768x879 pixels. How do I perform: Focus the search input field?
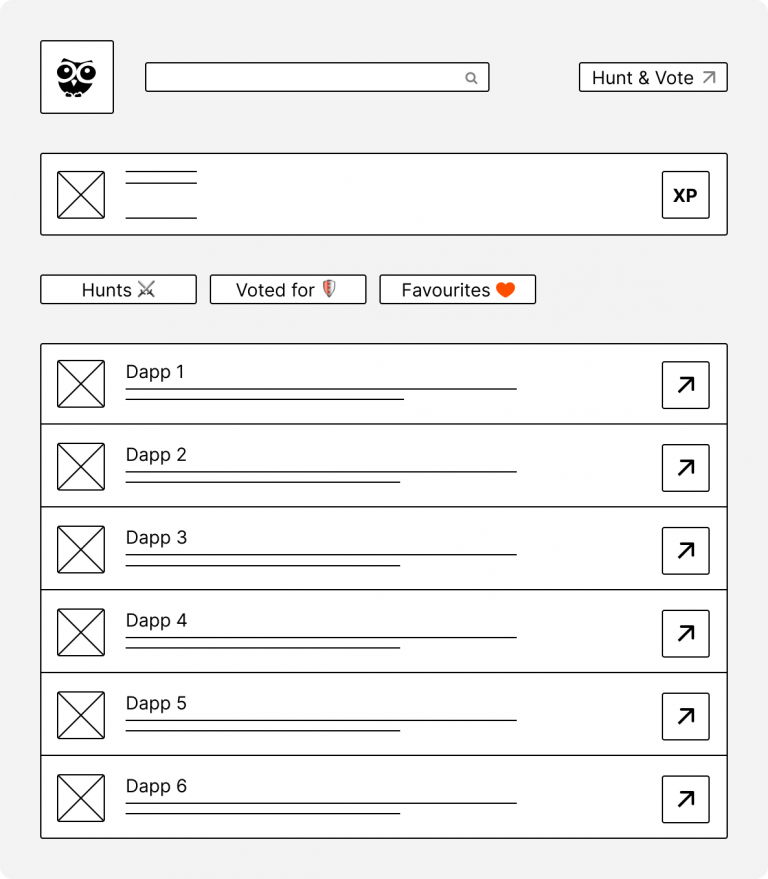(317, 77)
